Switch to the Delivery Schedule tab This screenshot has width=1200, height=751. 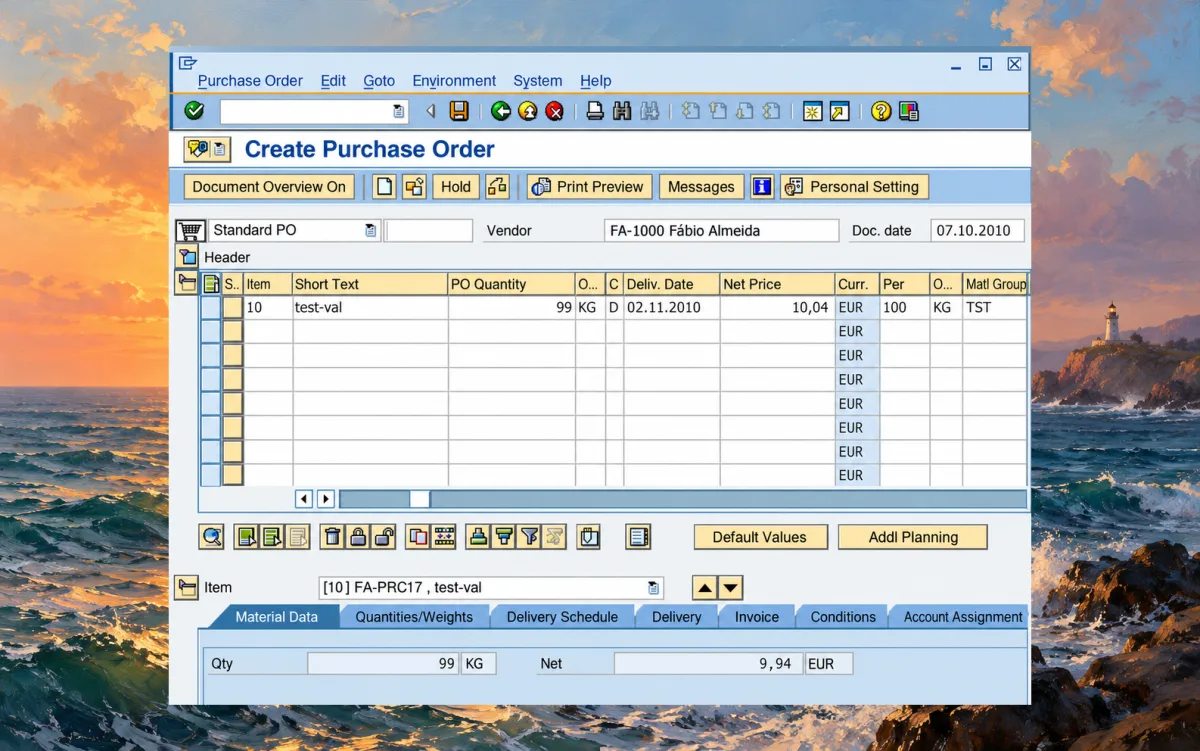point(562,617)
